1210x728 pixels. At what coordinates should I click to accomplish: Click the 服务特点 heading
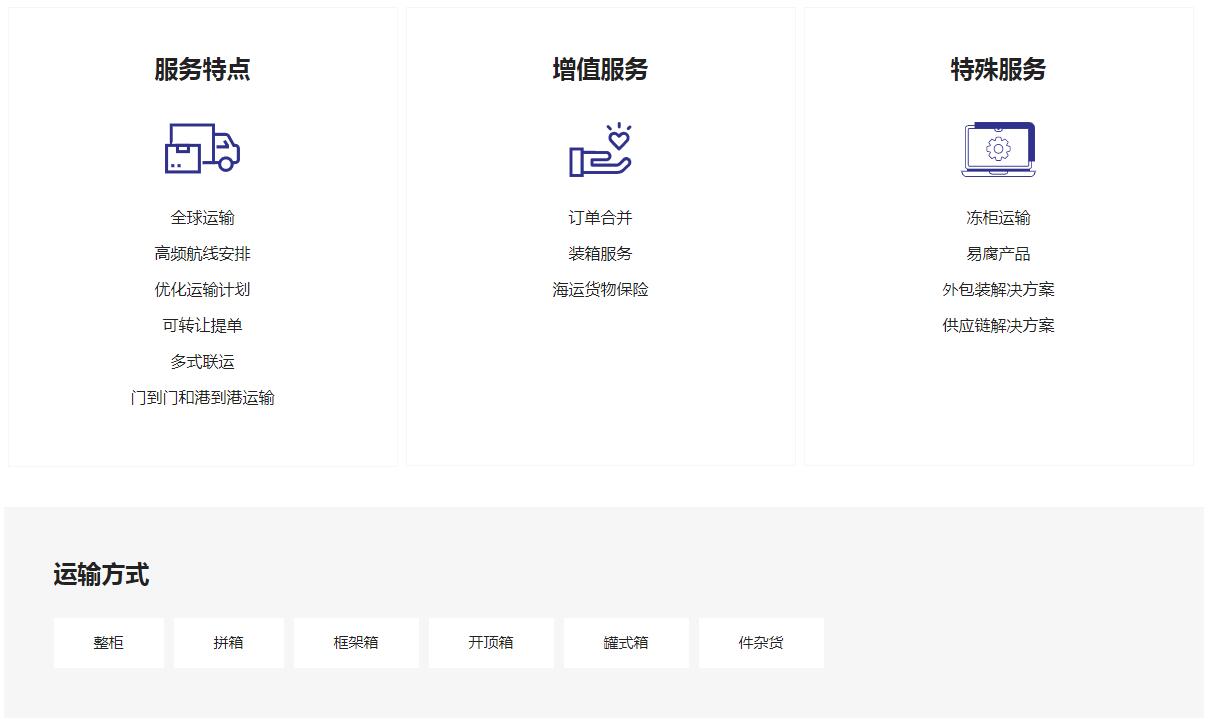coord(202,69)
